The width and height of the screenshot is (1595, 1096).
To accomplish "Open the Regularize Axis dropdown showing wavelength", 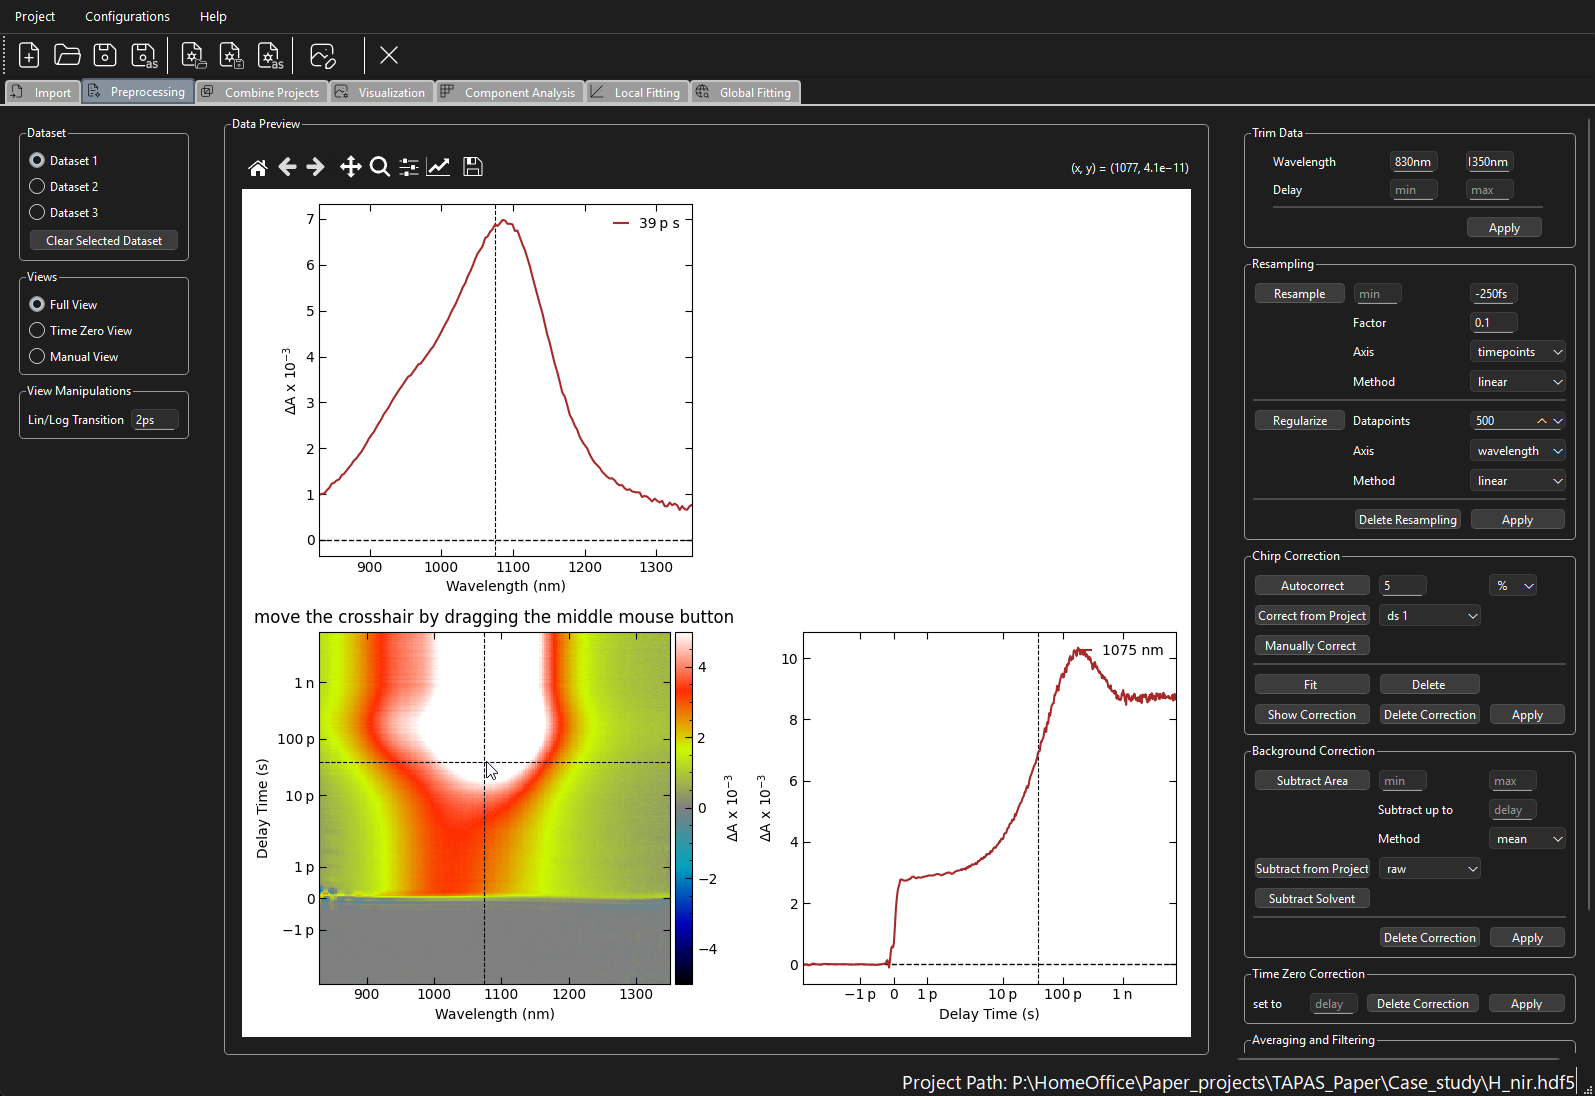I will pos(1518,451).
